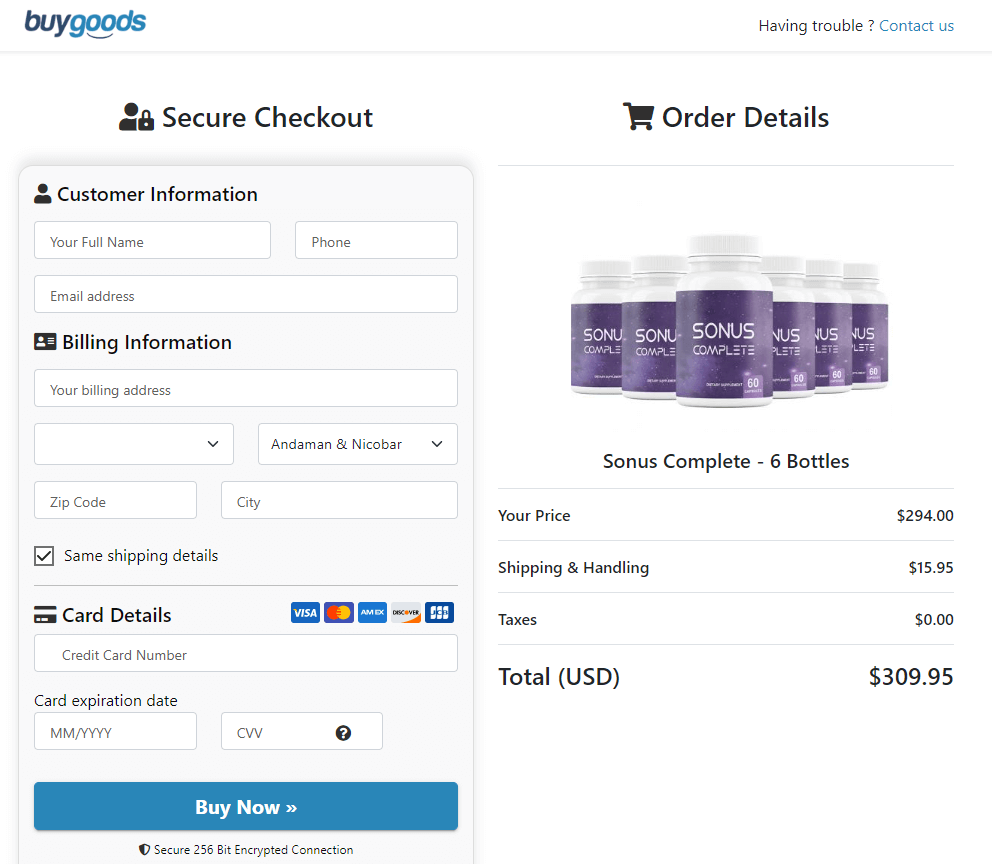Uncheck the Same shipping details checkbox

coord(44,555)
